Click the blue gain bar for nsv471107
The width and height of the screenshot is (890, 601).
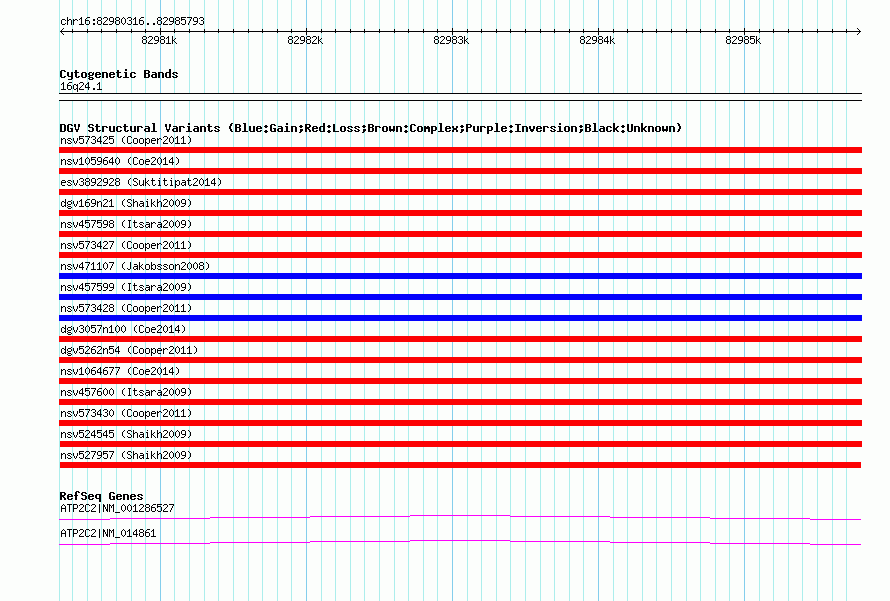pyautogui.click(x=460, y=276)
